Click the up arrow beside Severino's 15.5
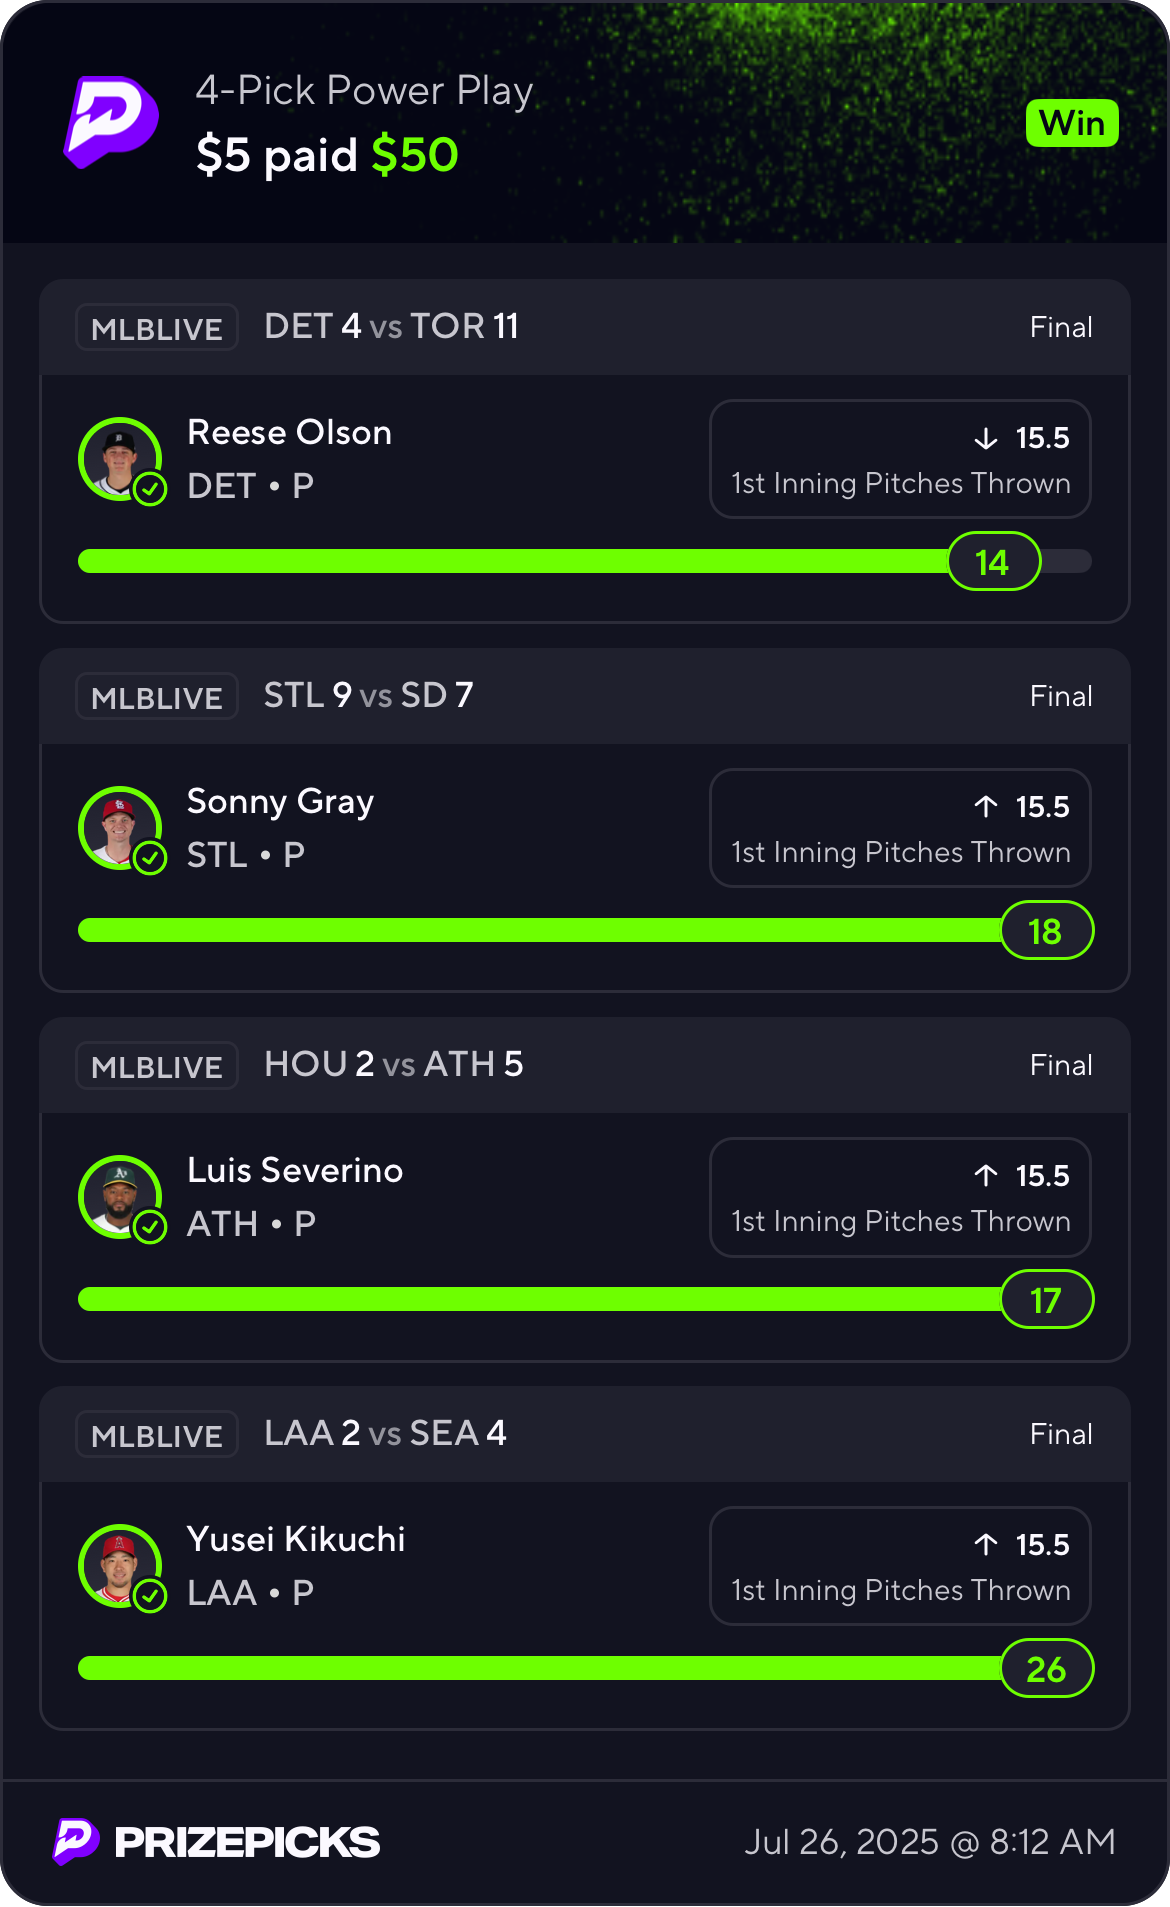Image resolution: width=1170 pixels, height=1907 pixels. 986,1175
